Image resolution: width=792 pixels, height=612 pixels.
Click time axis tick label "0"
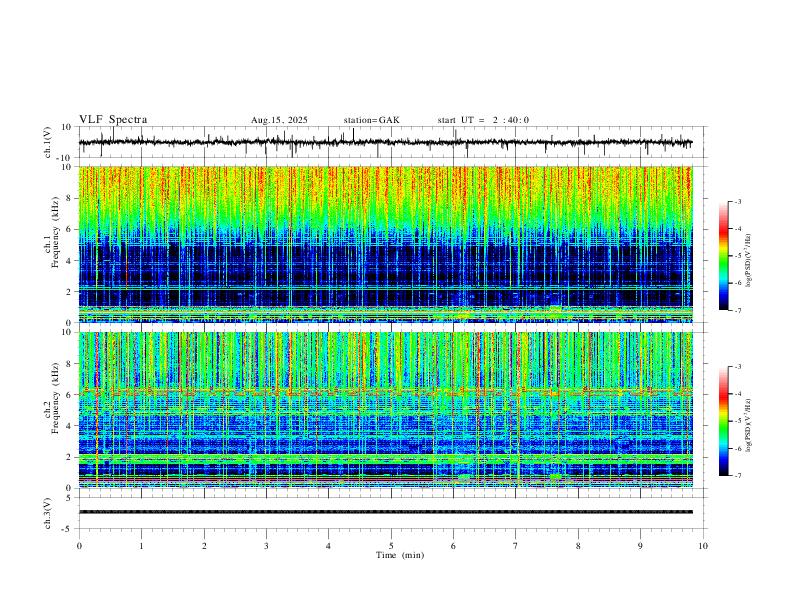79,546
